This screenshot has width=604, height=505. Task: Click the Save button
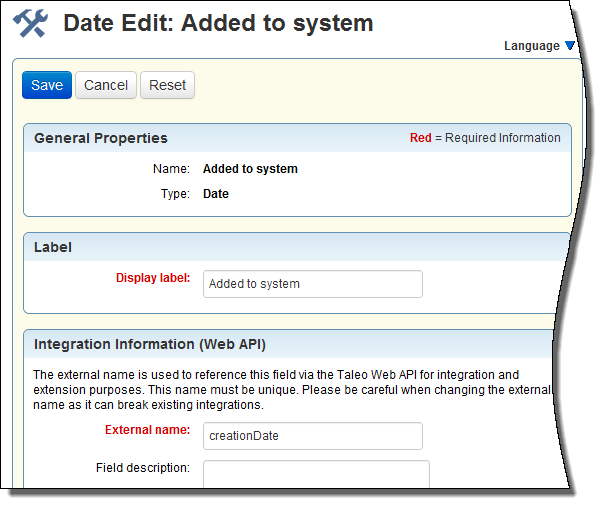click(x=47, y=85)
